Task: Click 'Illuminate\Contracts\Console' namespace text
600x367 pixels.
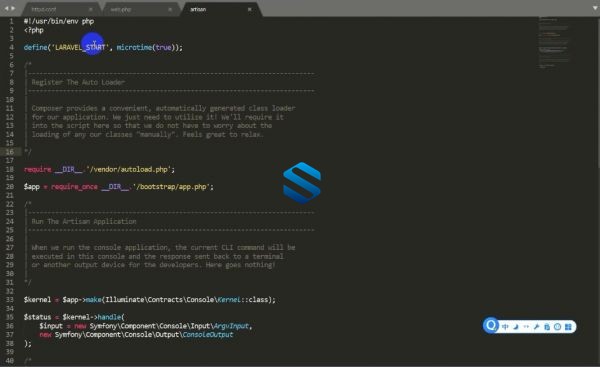Action: tap(160, 300)
